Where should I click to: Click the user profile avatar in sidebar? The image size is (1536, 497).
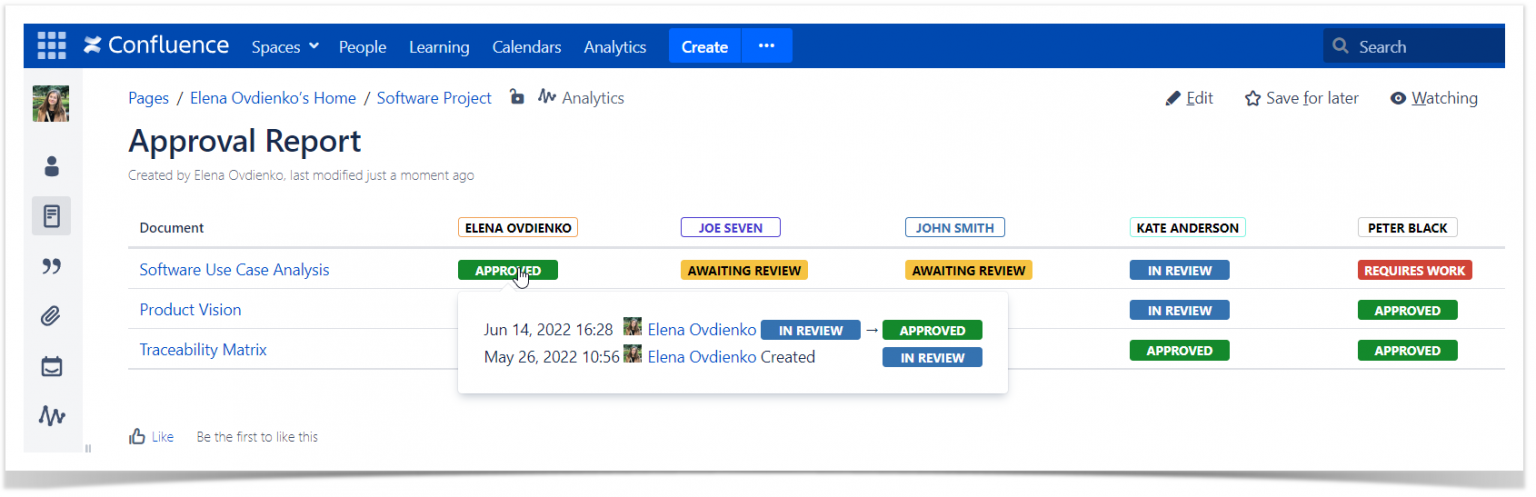pyautogui.click(x=51, y=104)
